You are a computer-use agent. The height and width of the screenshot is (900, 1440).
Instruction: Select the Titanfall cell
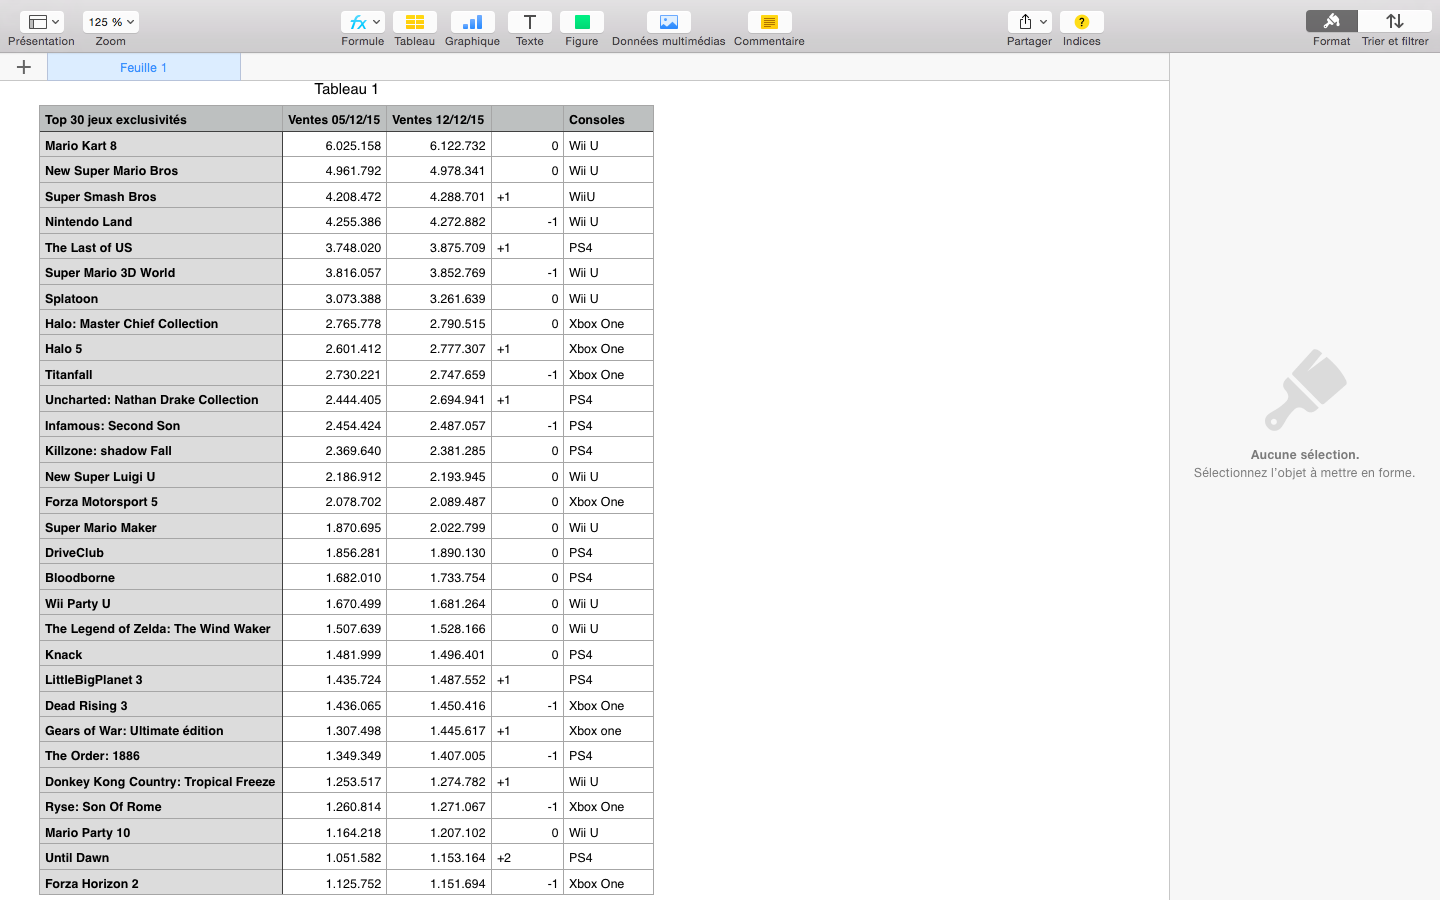161,374
